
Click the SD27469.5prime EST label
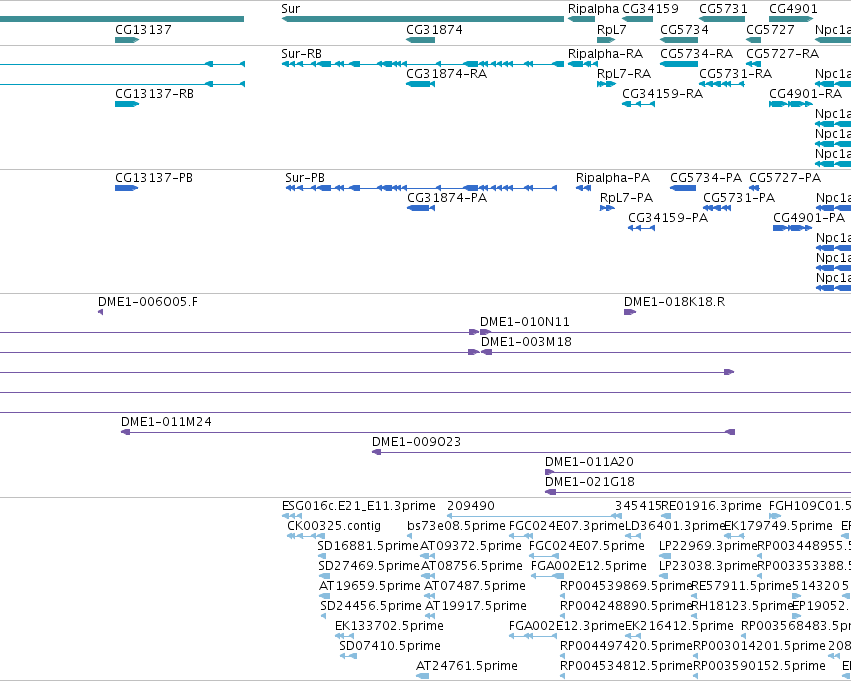(x=369, y=566)
